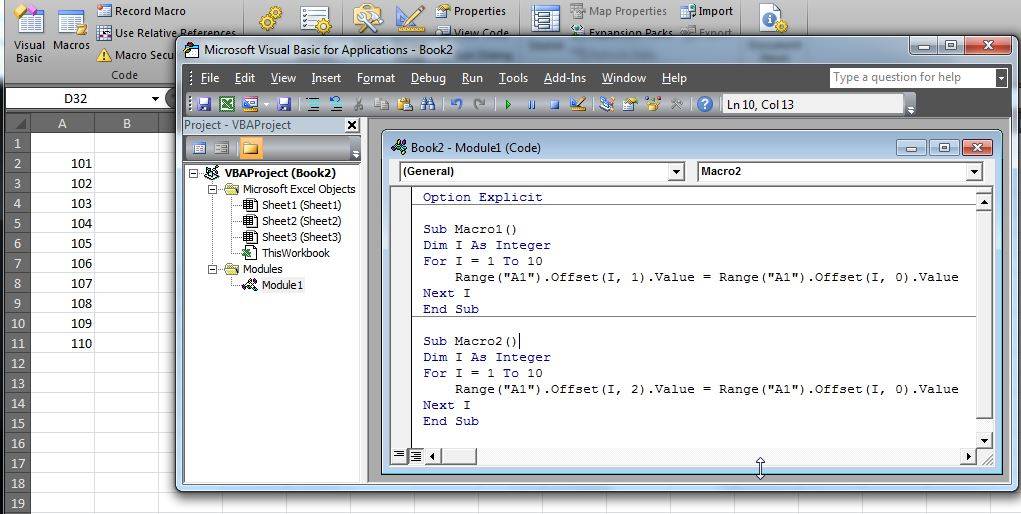Click the Insert controls icon in Excel ribbon
Viewport: 1021px width, 514px height.
pos(368,18)
